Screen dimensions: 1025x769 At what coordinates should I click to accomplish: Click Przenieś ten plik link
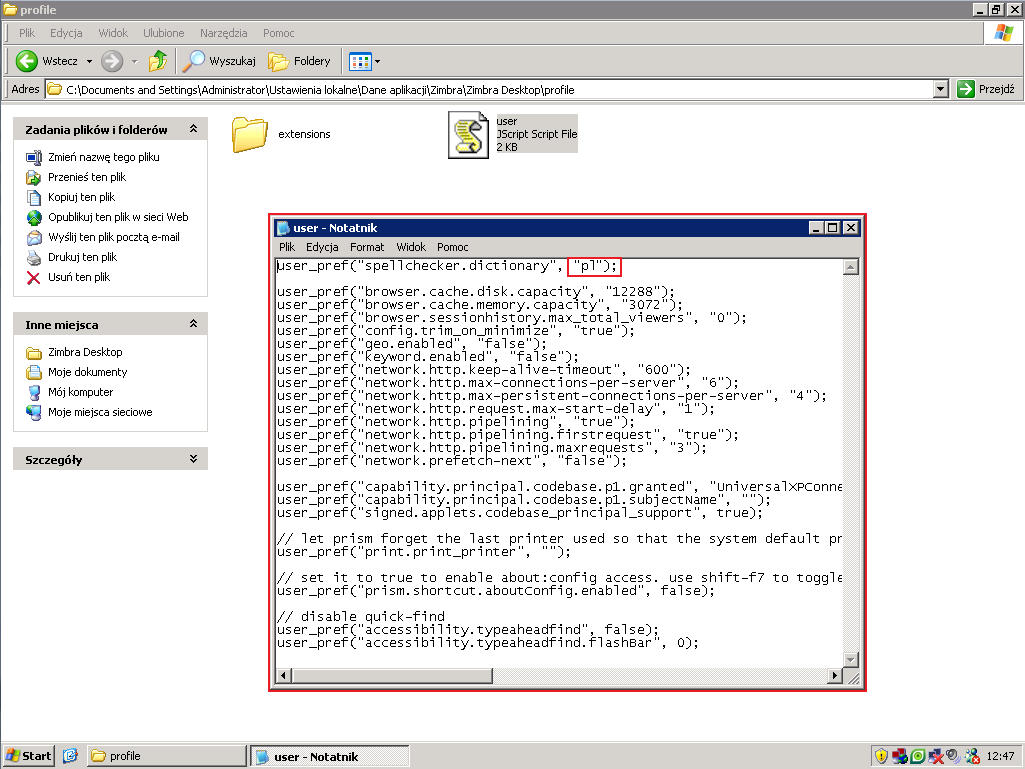[x=87, y=177]
